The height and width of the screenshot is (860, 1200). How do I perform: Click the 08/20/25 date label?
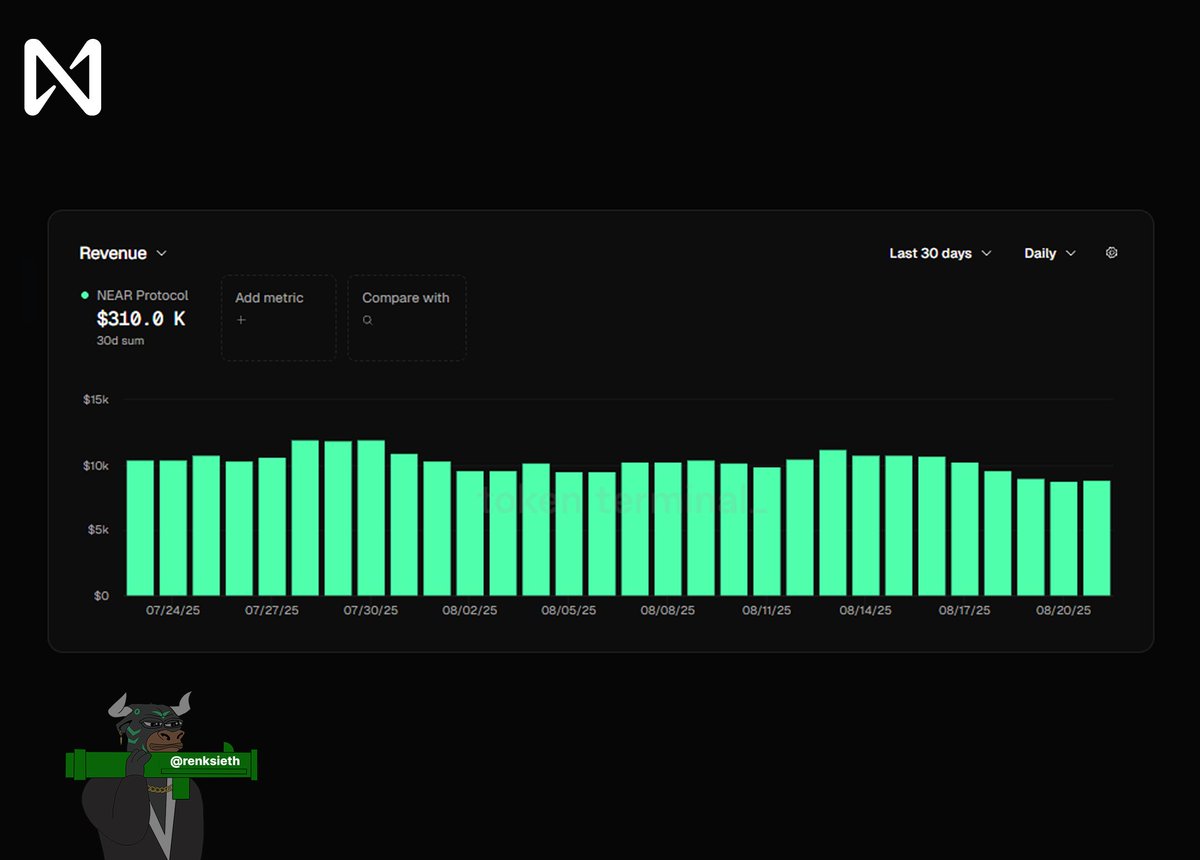coord(1064,611)
